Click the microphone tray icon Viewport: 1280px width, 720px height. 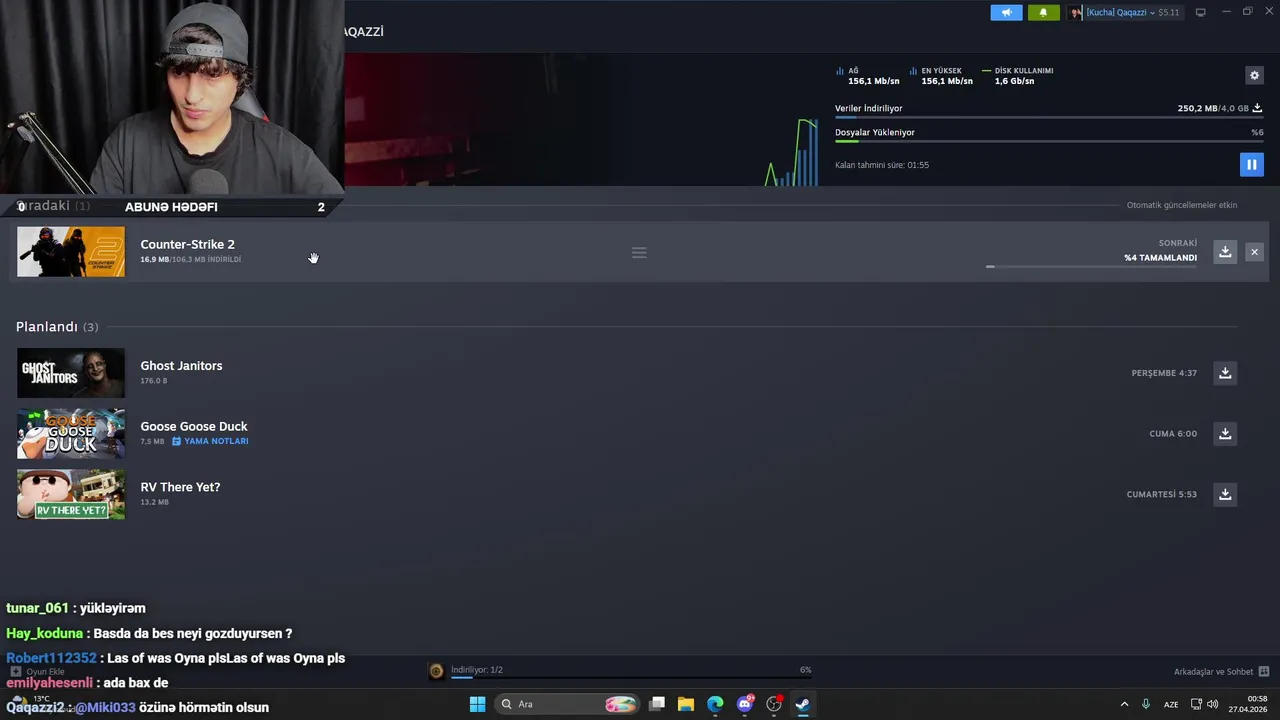coord(1146,704)
